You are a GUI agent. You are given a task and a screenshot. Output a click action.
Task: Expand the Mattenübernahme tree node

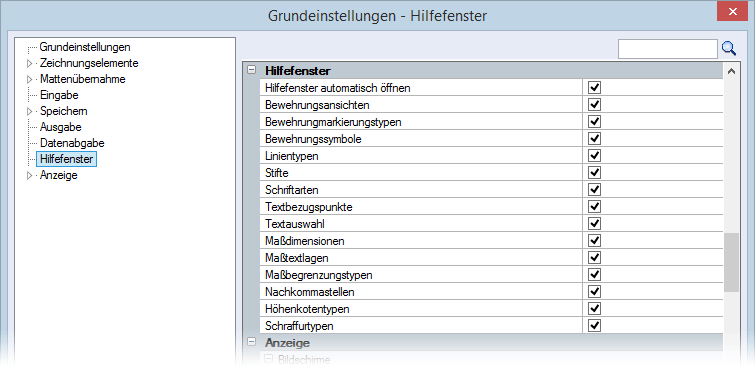(x=30, y=79)
